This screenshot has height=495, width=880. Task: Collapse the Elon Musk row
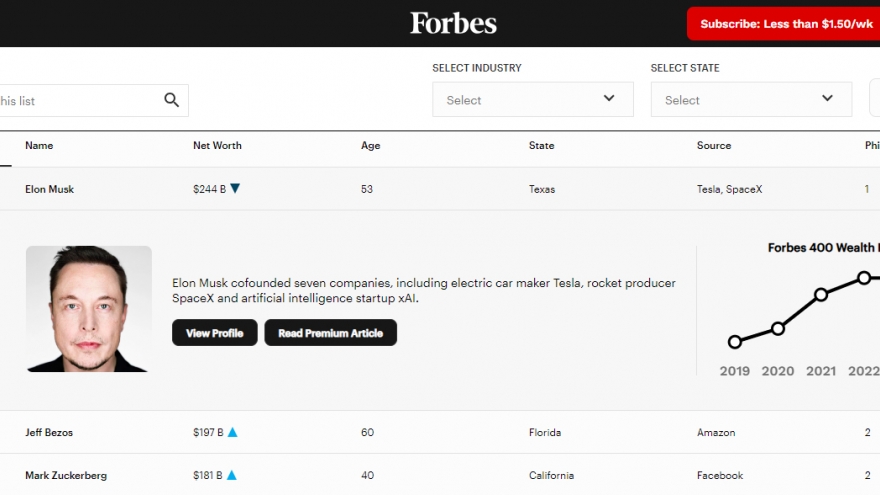[440, 189]
